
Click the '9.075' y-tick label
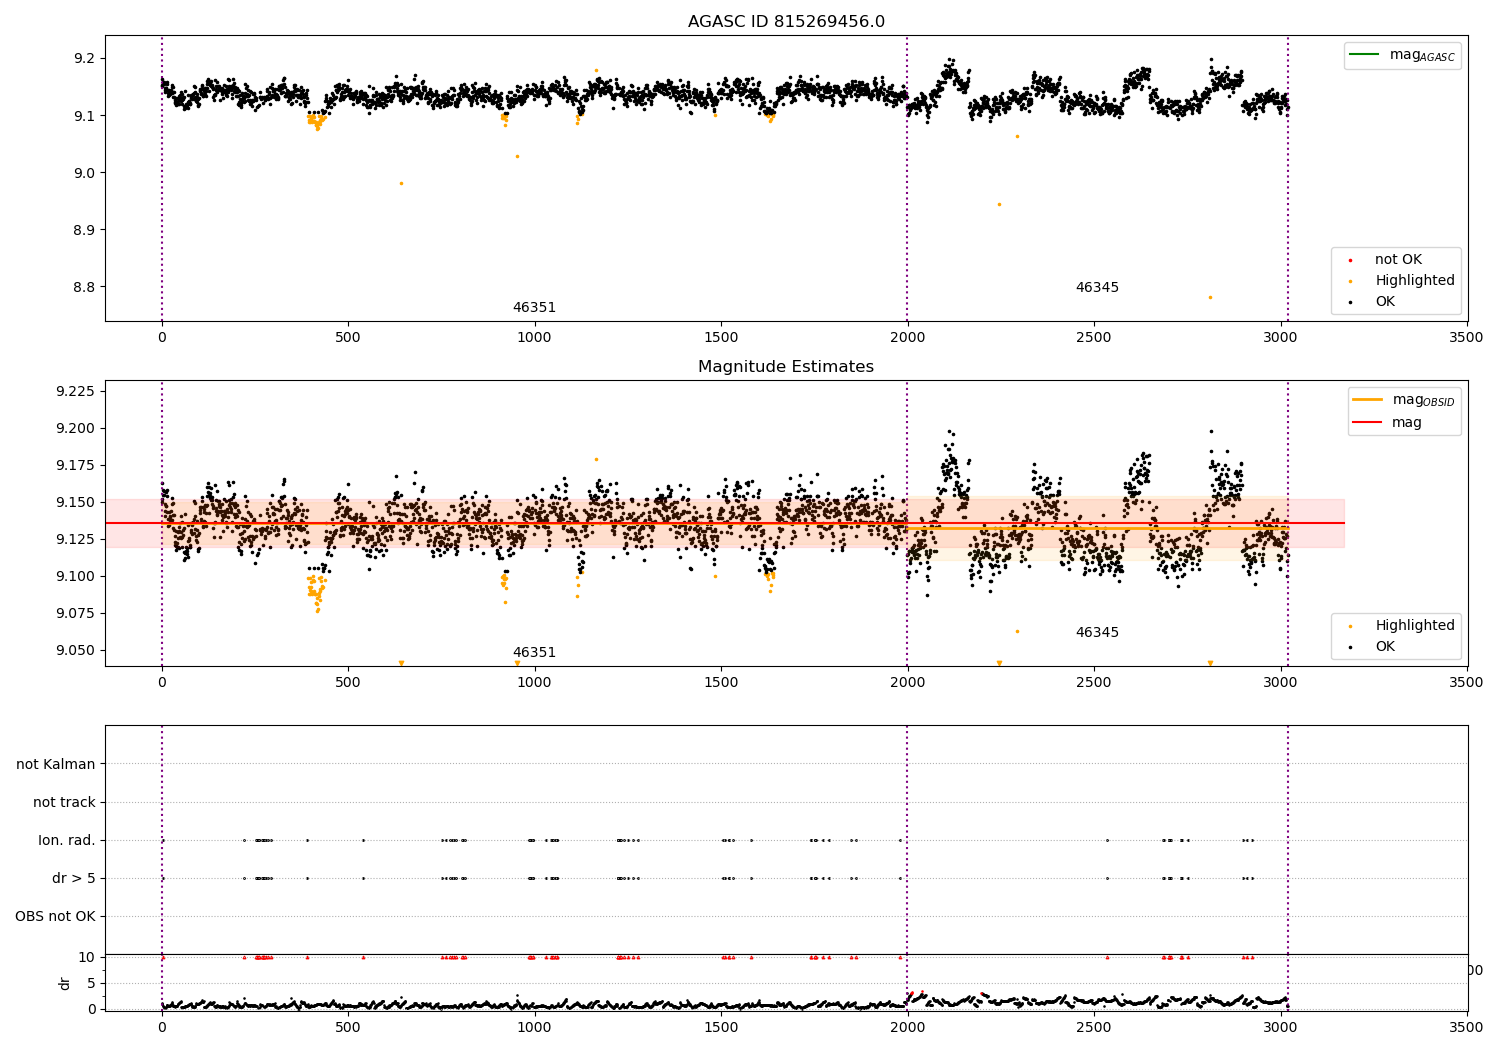coord(76,613)
